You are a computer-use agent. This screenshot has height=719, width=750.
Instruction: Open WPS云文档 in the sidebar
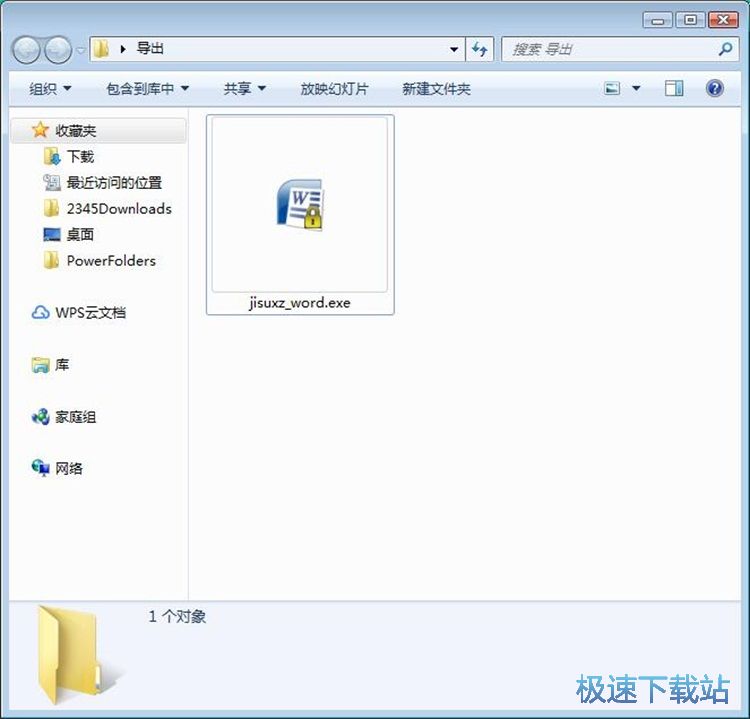point(91,312)
